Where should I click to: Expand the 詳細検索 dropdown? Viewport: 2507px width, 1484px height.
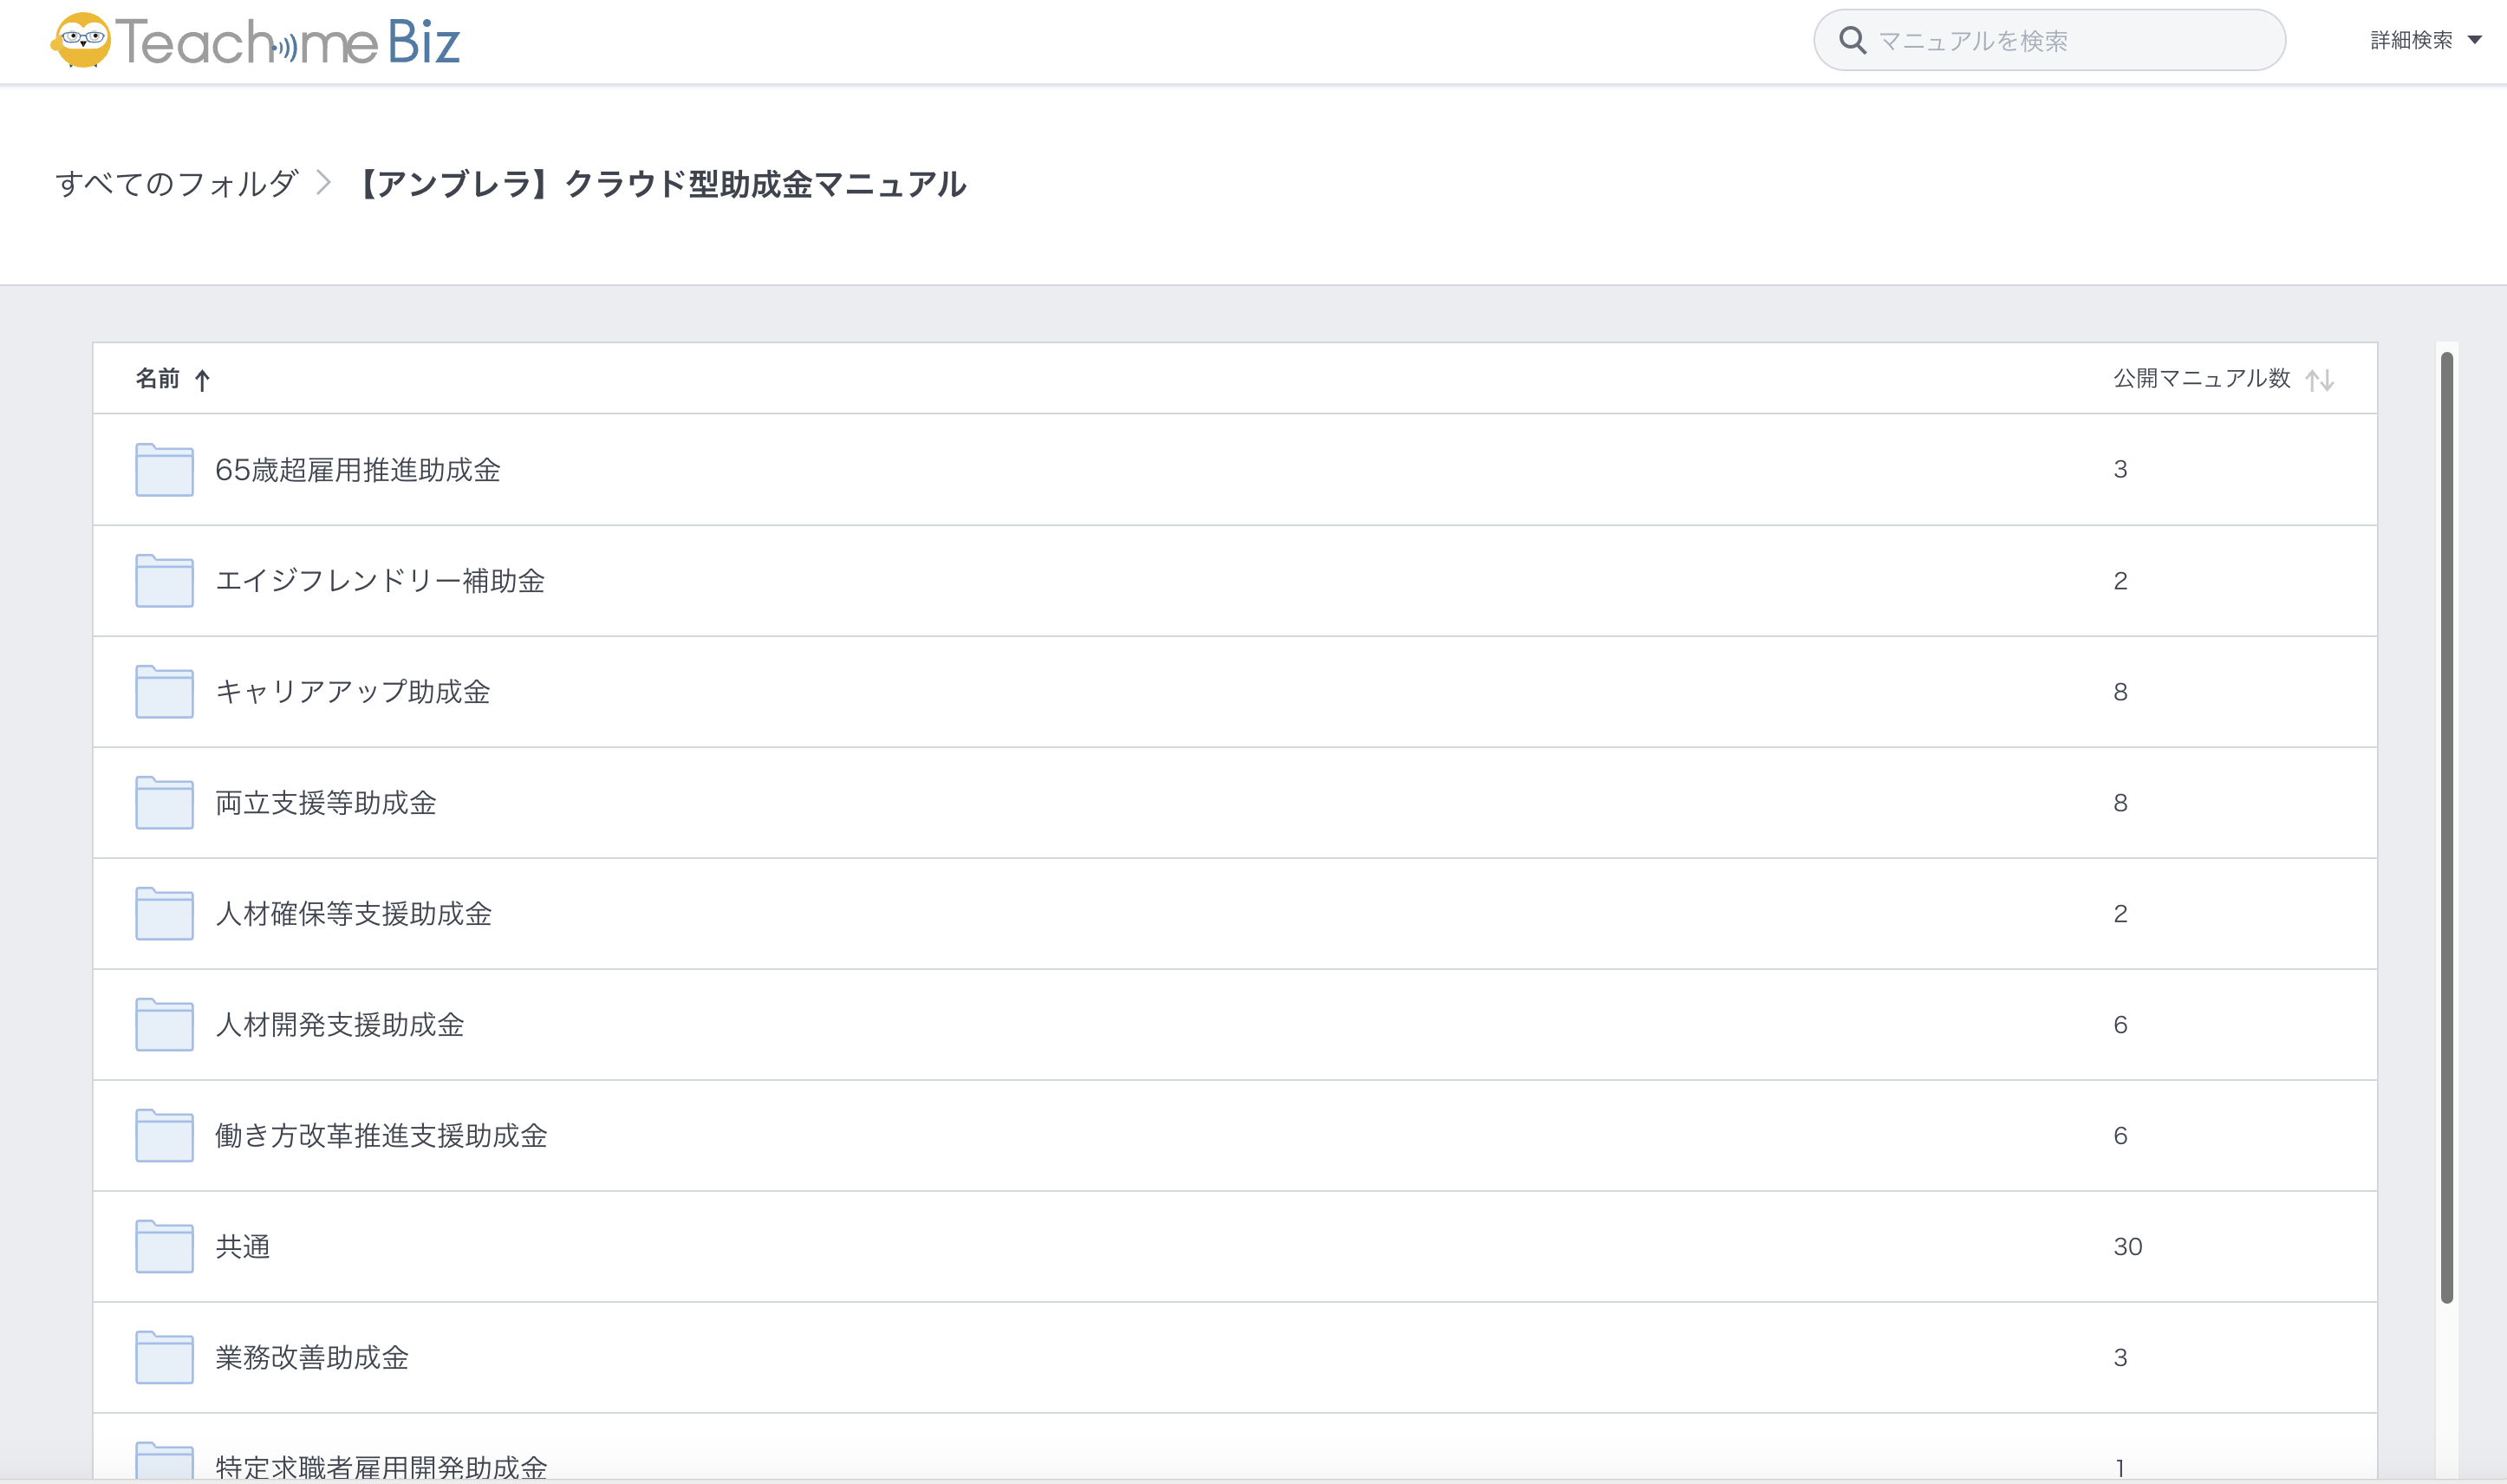2411,40
